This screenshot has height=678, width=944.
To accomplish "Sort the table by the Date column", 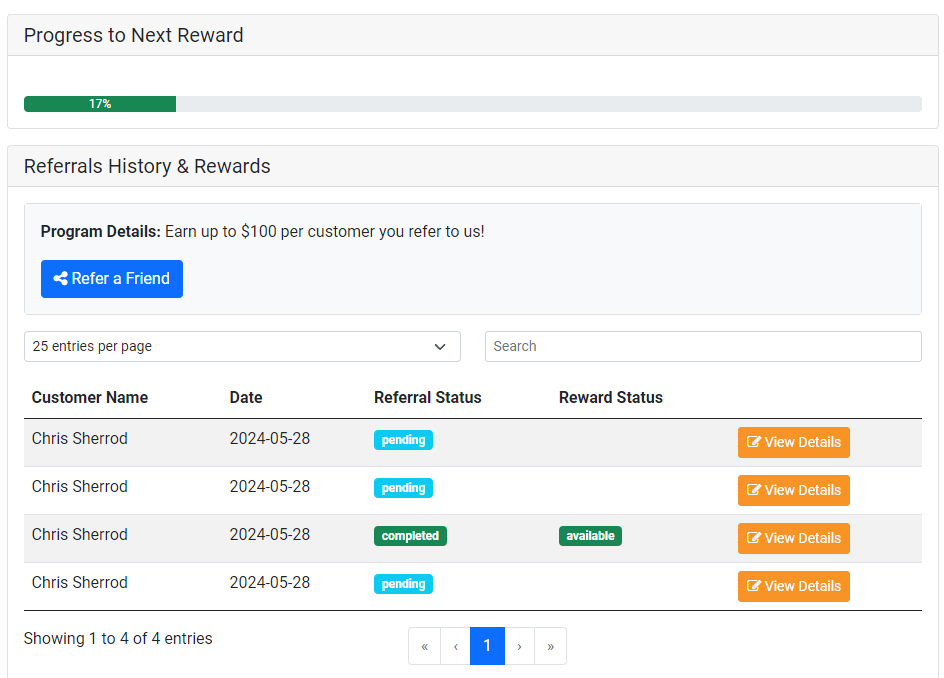I will [x=246, y=397].
